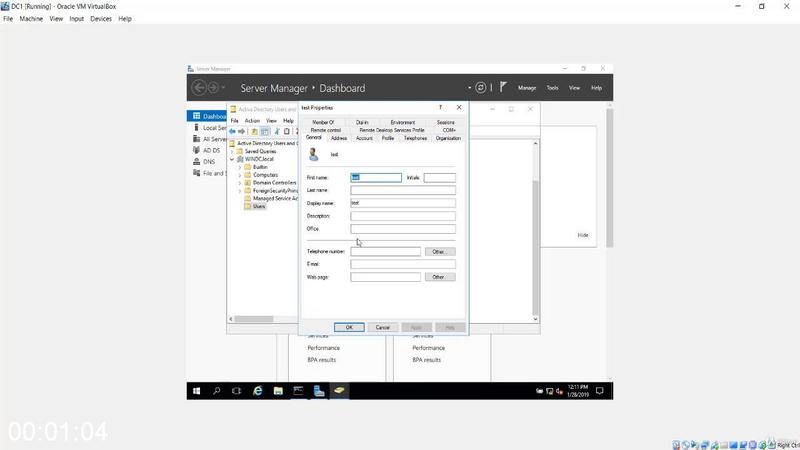Screen dimensions: 800x450
Task: Switch to the Profile tab
Action: (388, 138)
